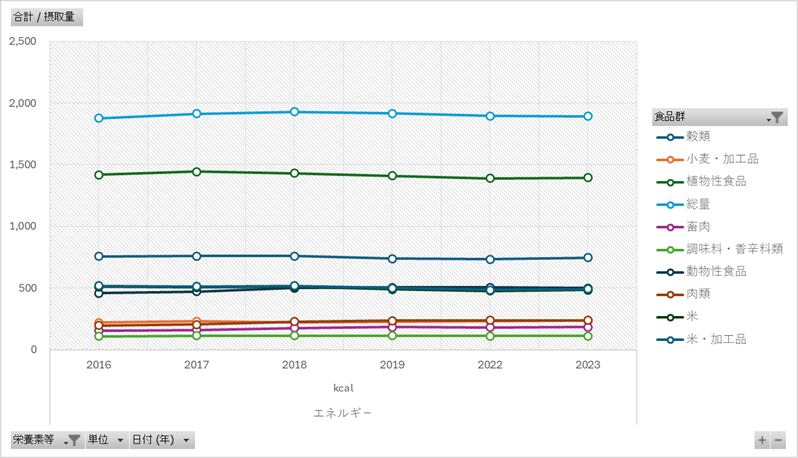Click the 植物性食品 data point for 2017
798x458 pixels.
click(x=196, y=171)
